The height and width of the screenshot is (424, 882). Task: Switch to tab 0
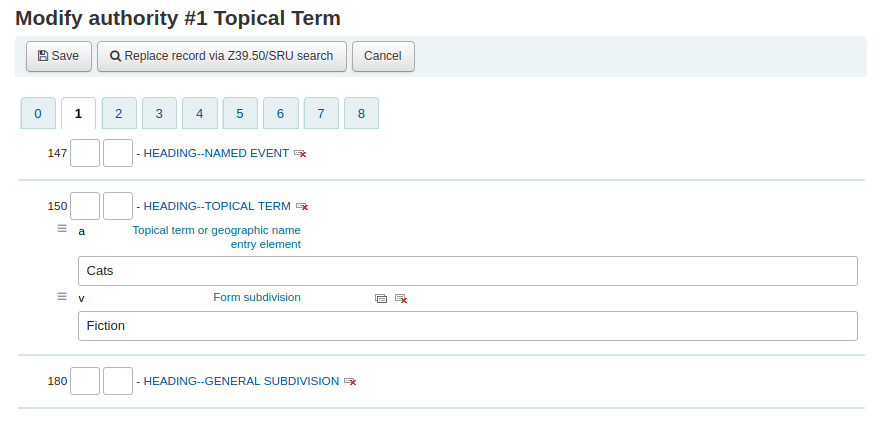tap(38, 114)
